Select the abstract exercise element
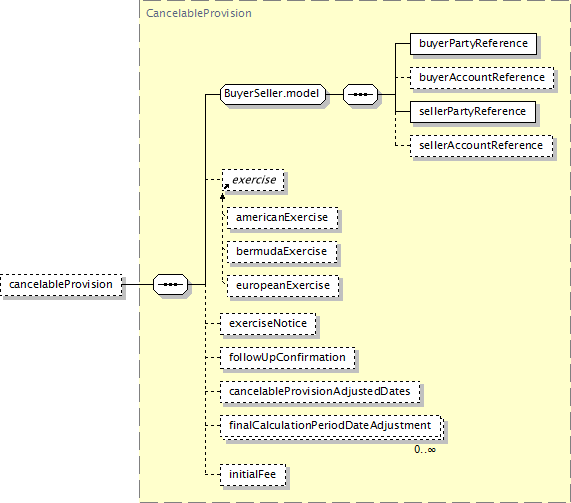The image size is (571, 503). (253, 180)
